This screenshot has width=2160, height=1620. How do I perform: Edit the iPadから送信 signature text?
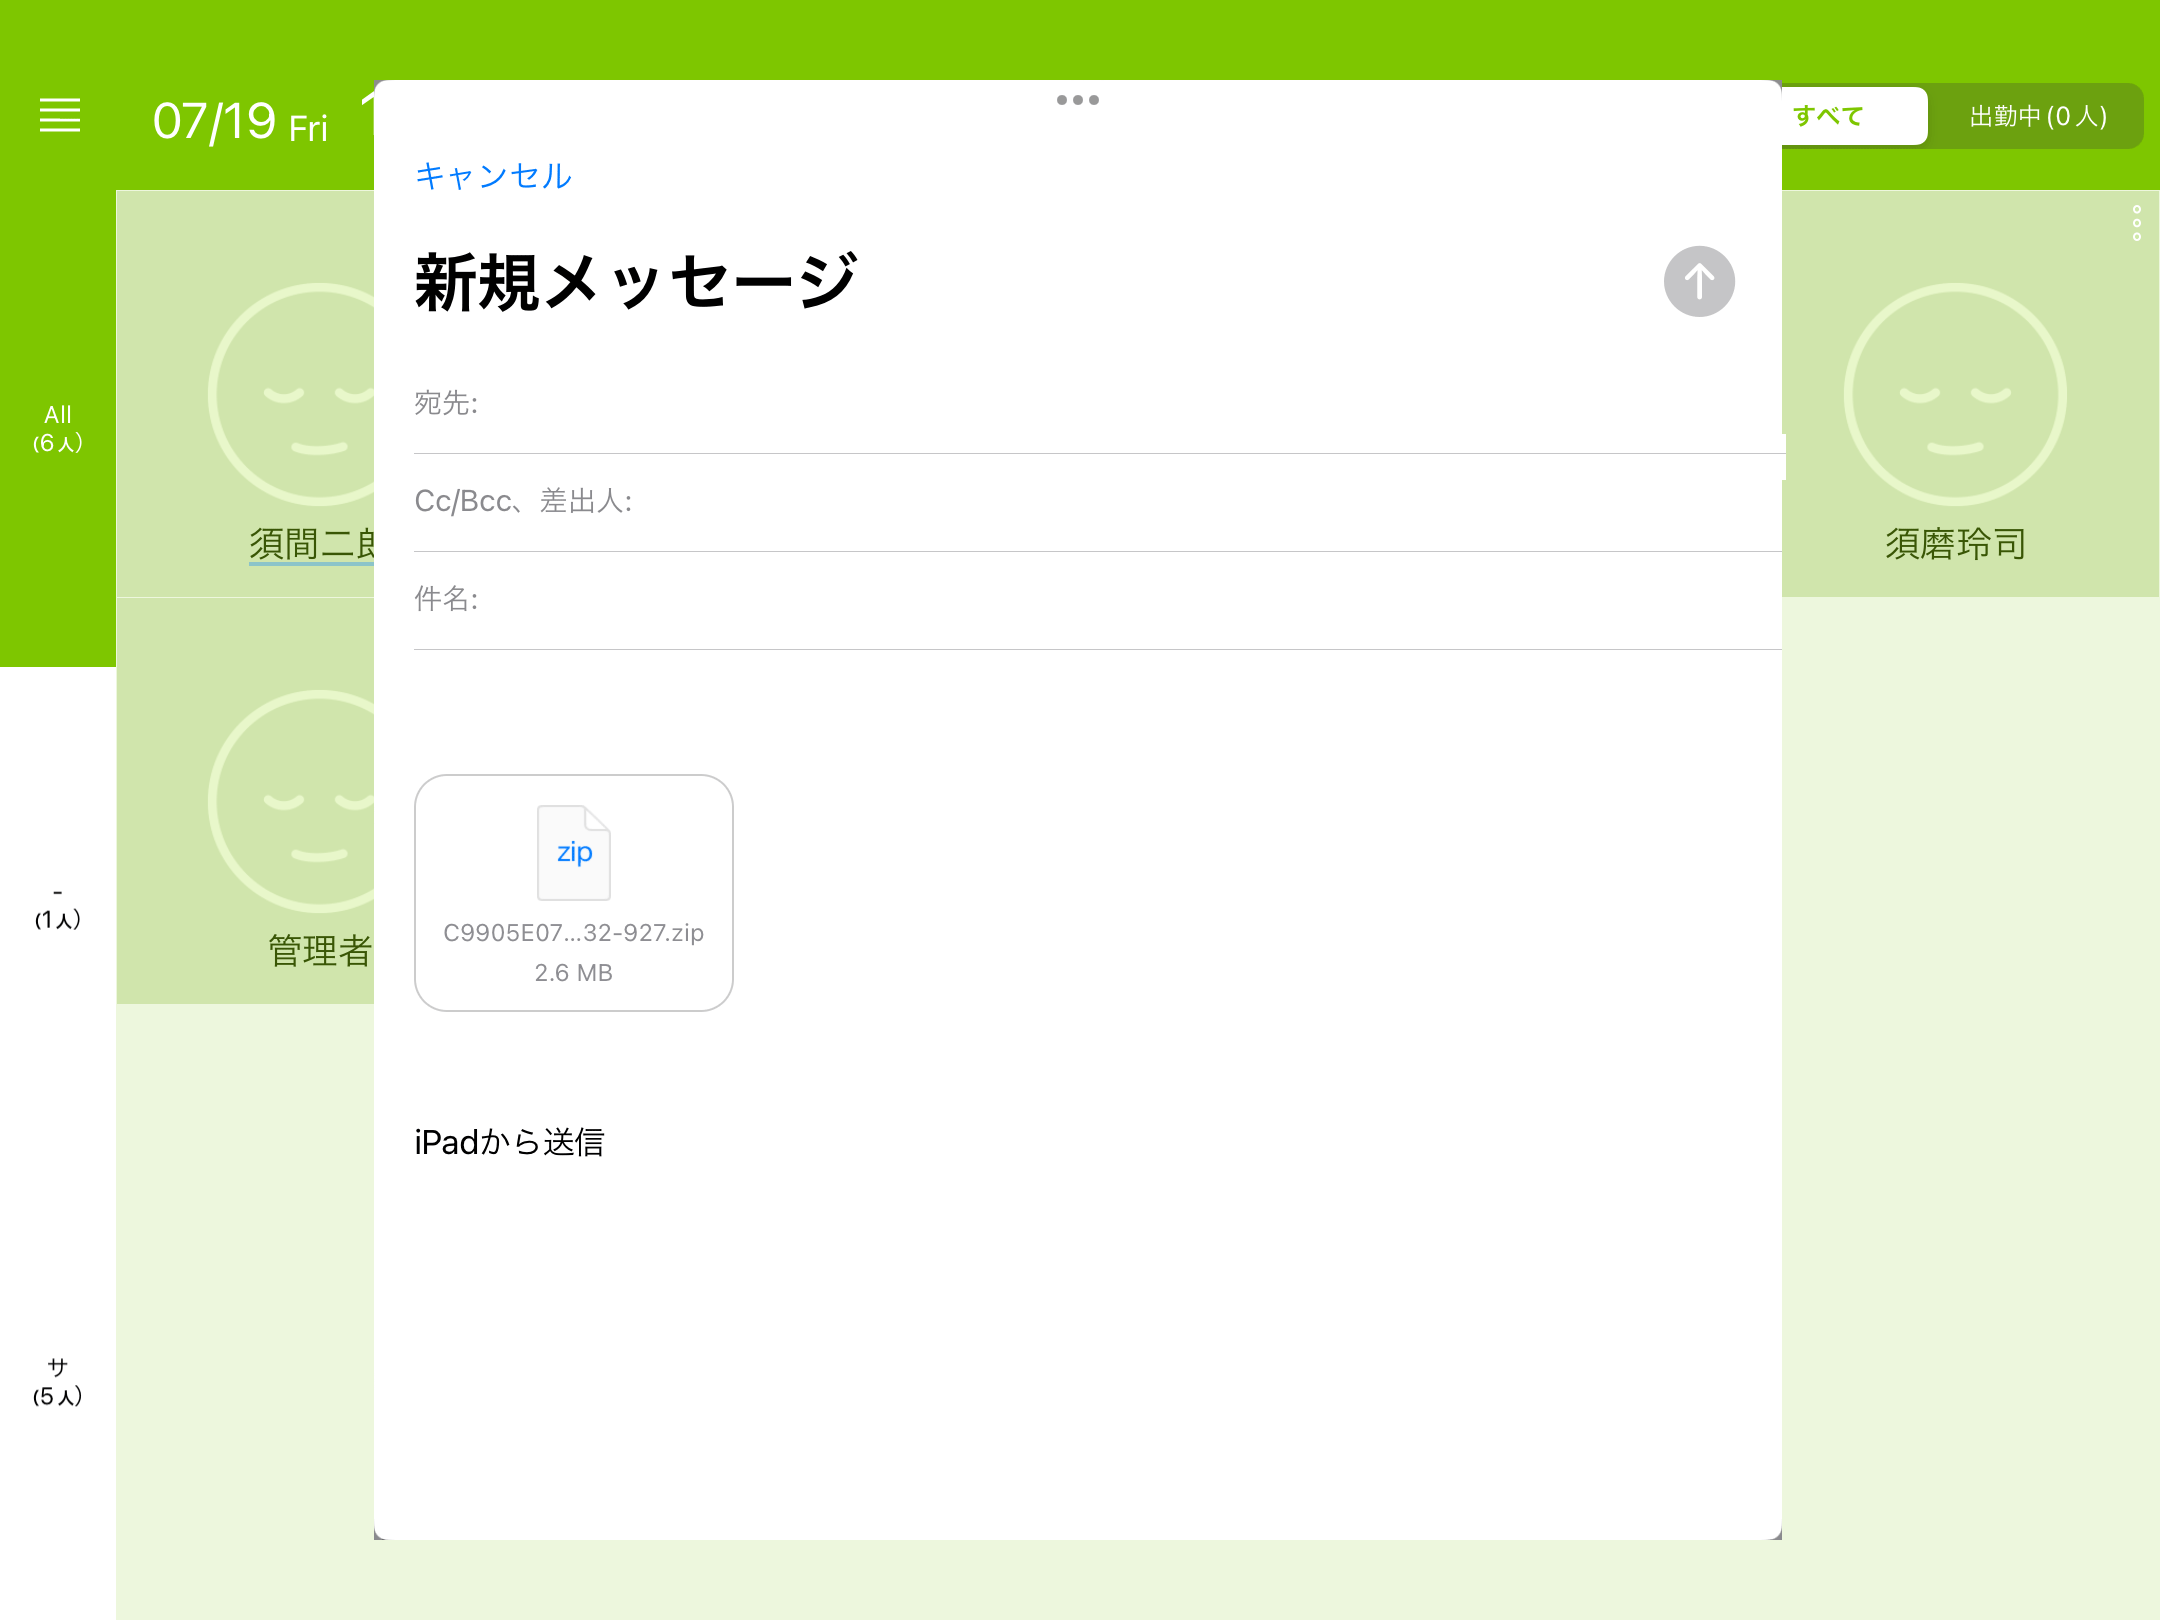click(x=509, y=1141)
